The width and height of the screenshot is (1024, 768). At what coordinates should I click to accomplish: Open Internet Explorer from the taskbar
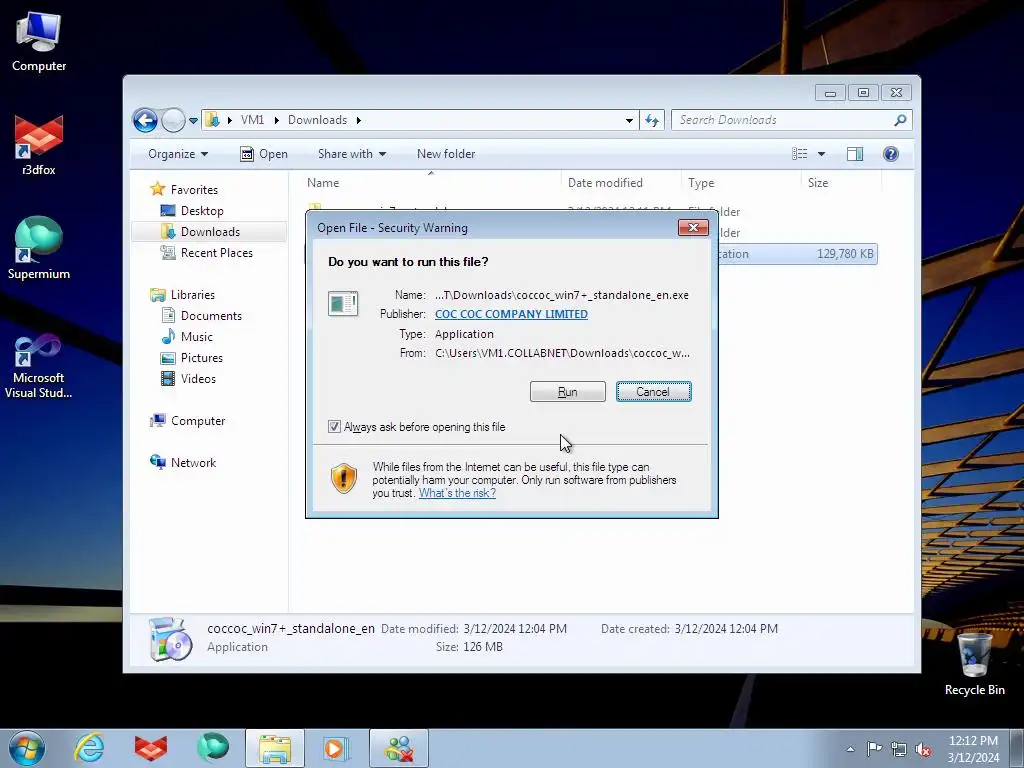[89, 748]
